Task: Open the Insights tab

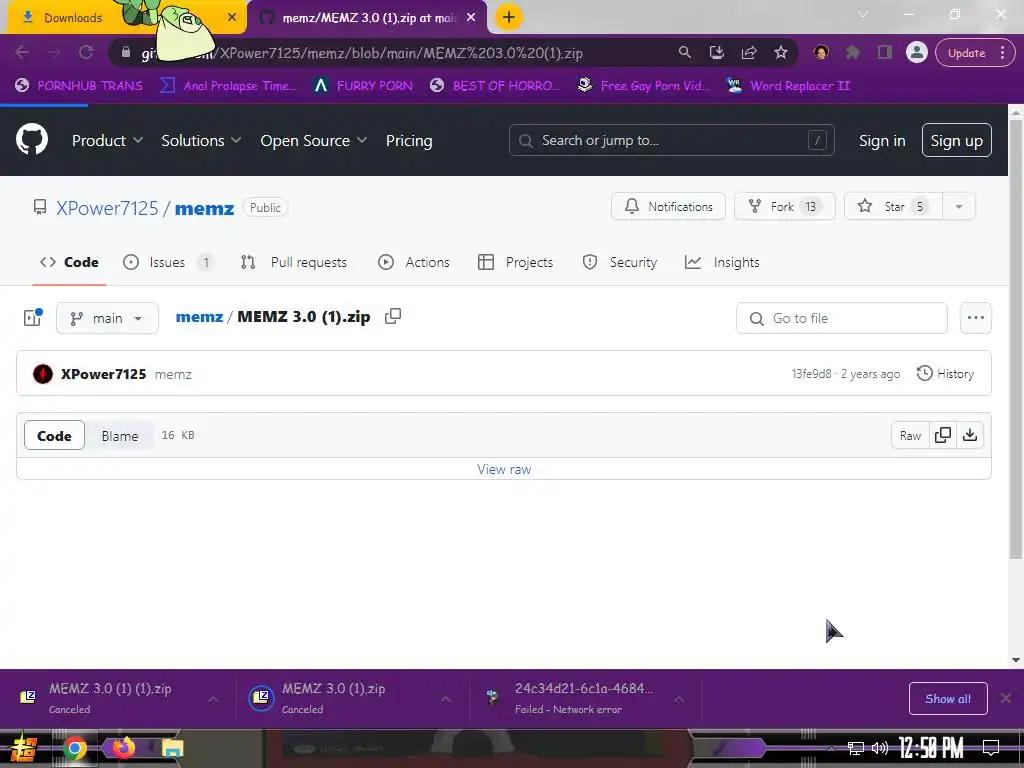Action: pos(722,262)
